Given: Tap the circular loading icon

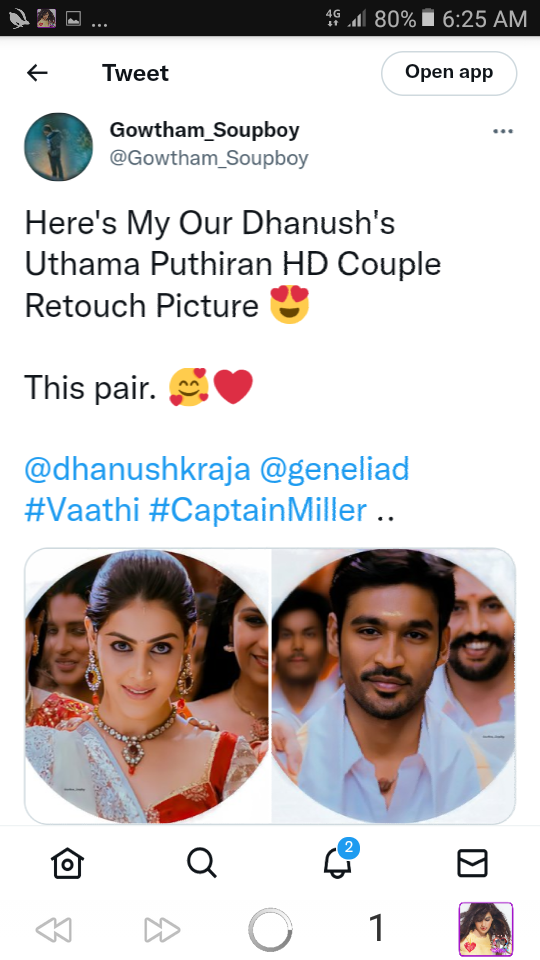Looking at the screenshot, I should coord(270,930).
